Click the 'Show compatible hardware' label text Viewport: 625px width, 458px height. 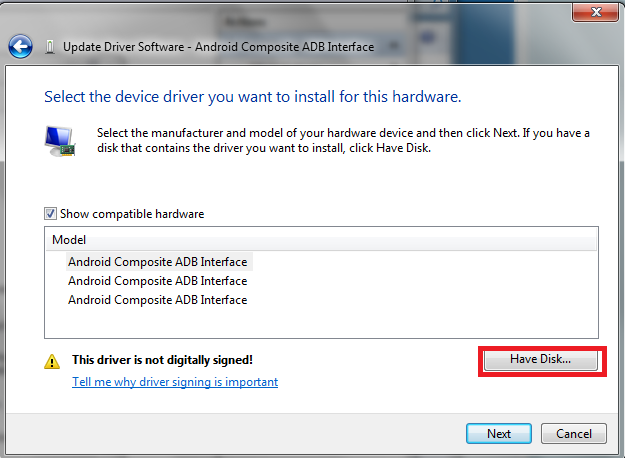(132, 214)
